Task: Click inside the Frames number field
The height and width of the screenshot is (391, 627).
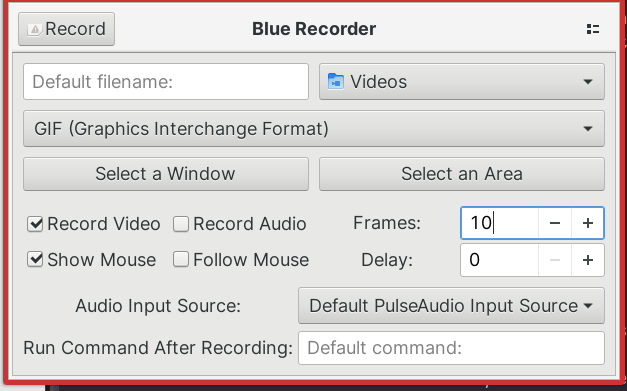Action: [x=499, y=223]
